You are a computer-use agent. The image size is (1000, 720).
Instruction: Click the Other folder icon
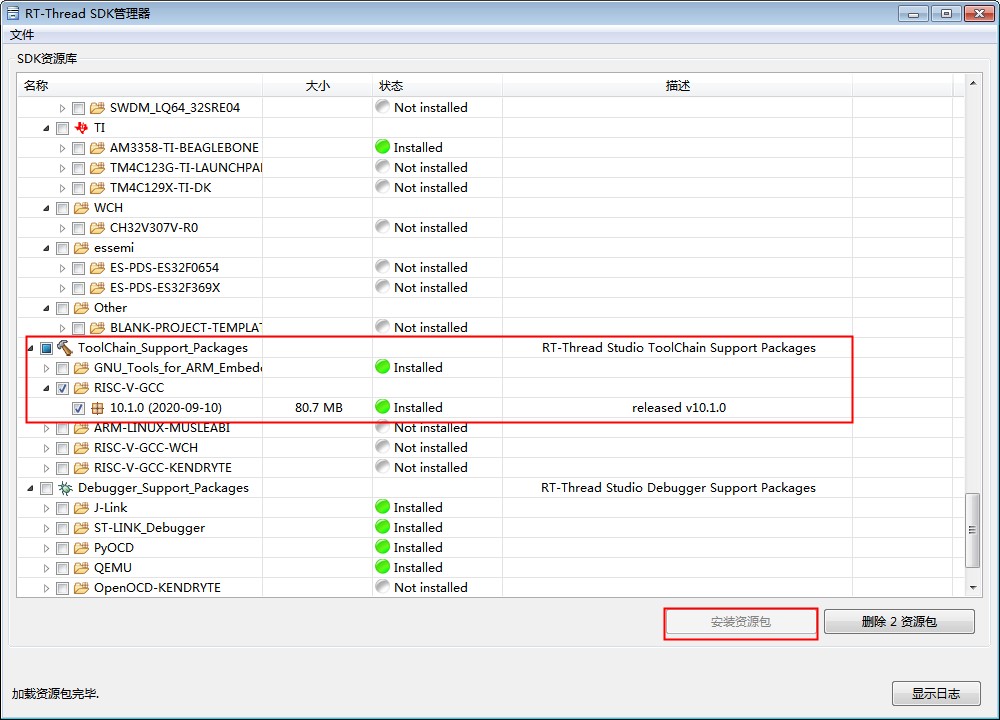[x=81, y=308]
